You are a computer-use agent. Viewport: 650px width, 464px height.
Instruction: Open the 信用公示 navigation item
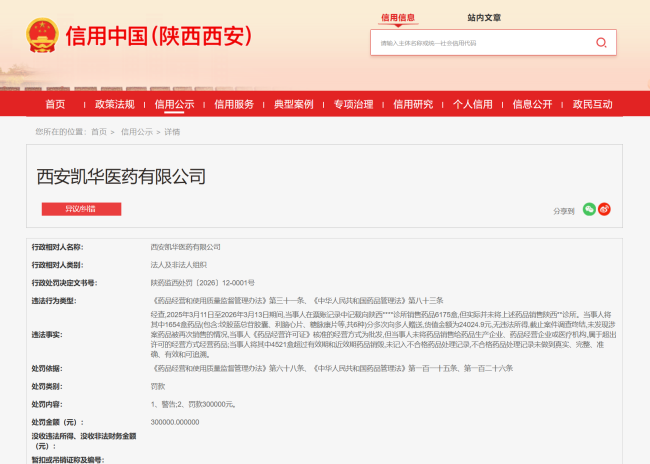[175, 104]
